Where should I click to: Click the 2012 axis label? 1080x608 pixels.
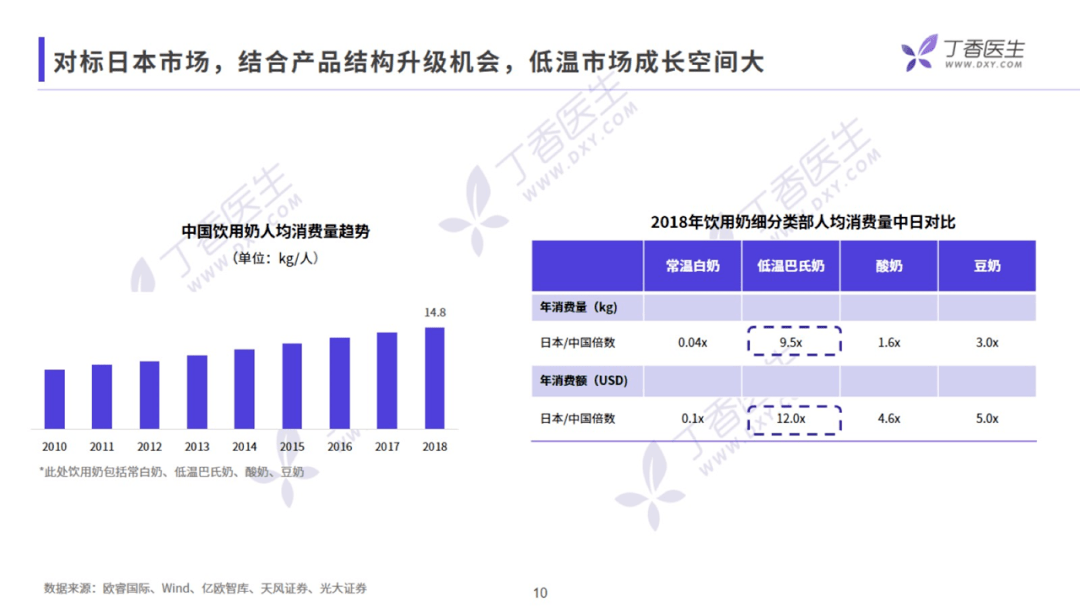click(x=149, y=447)
